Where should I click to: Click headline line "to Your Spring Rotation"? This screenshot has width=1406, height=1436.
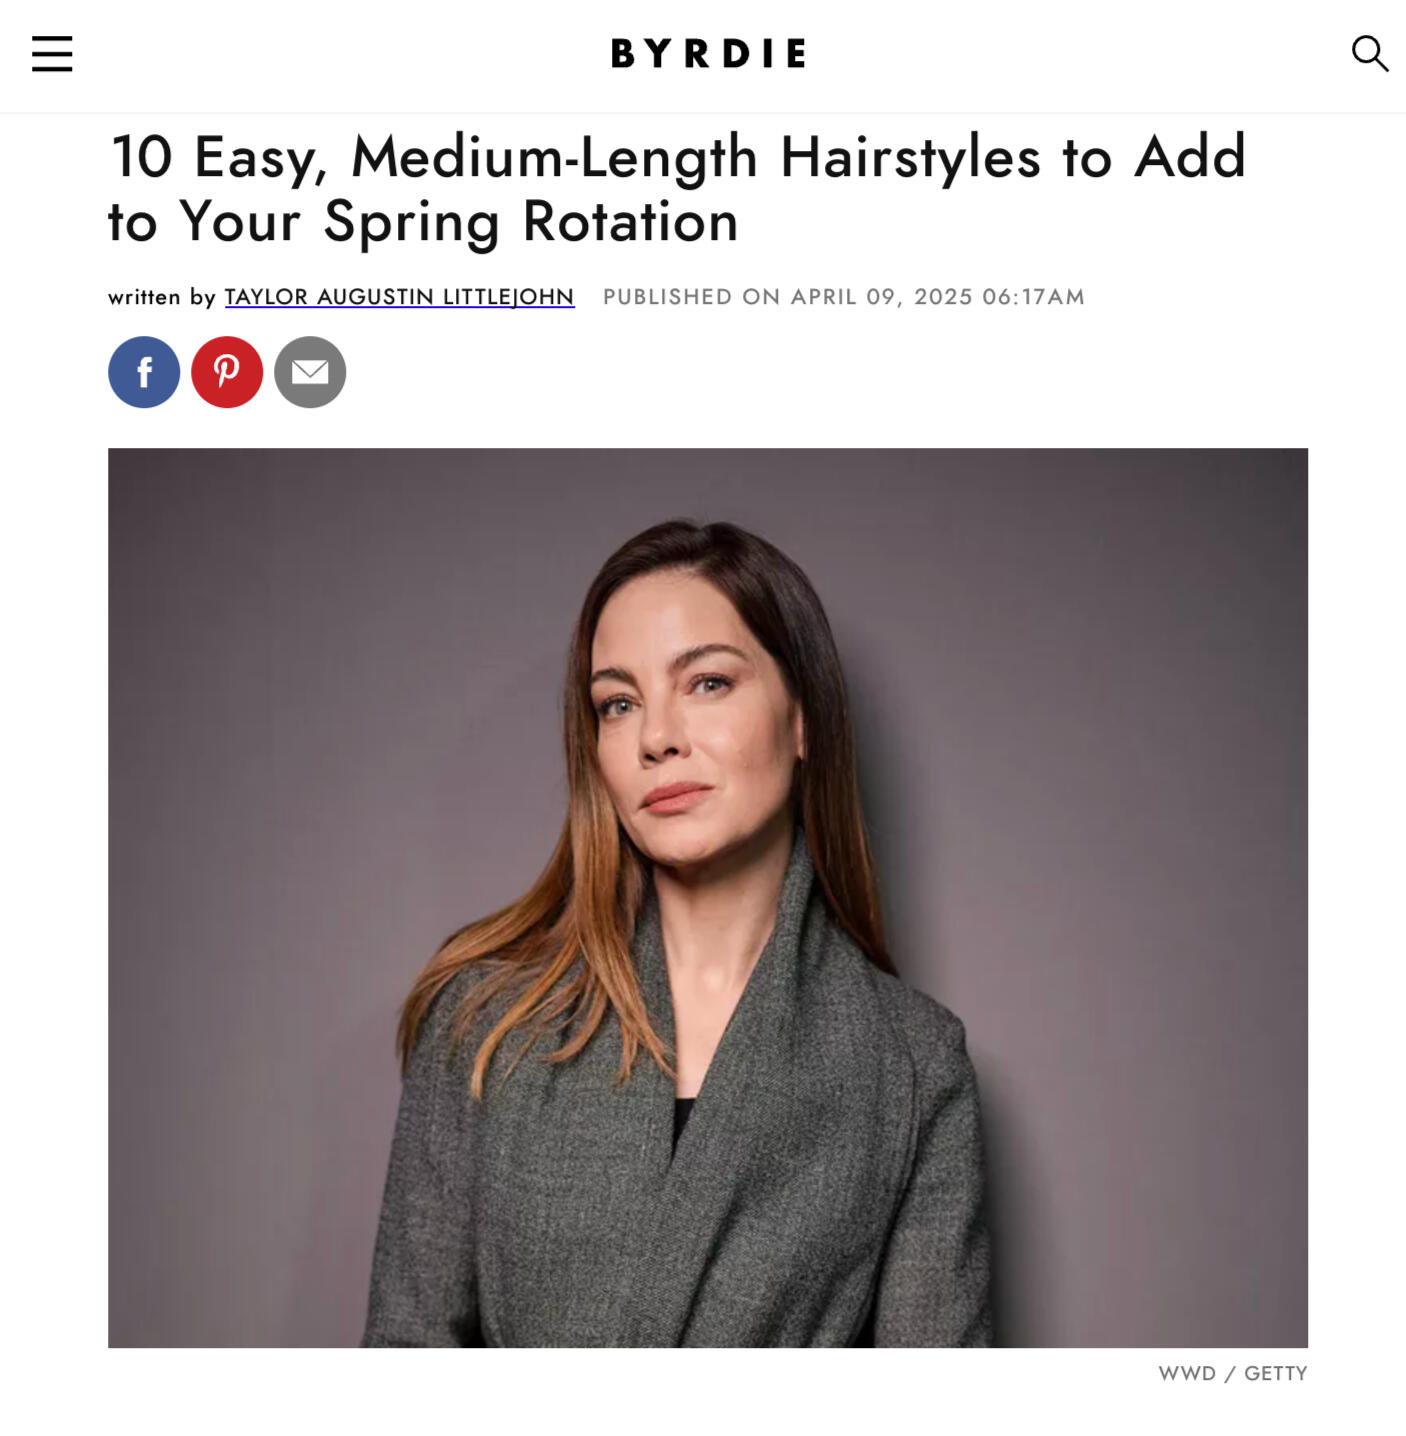pos(423,221)
